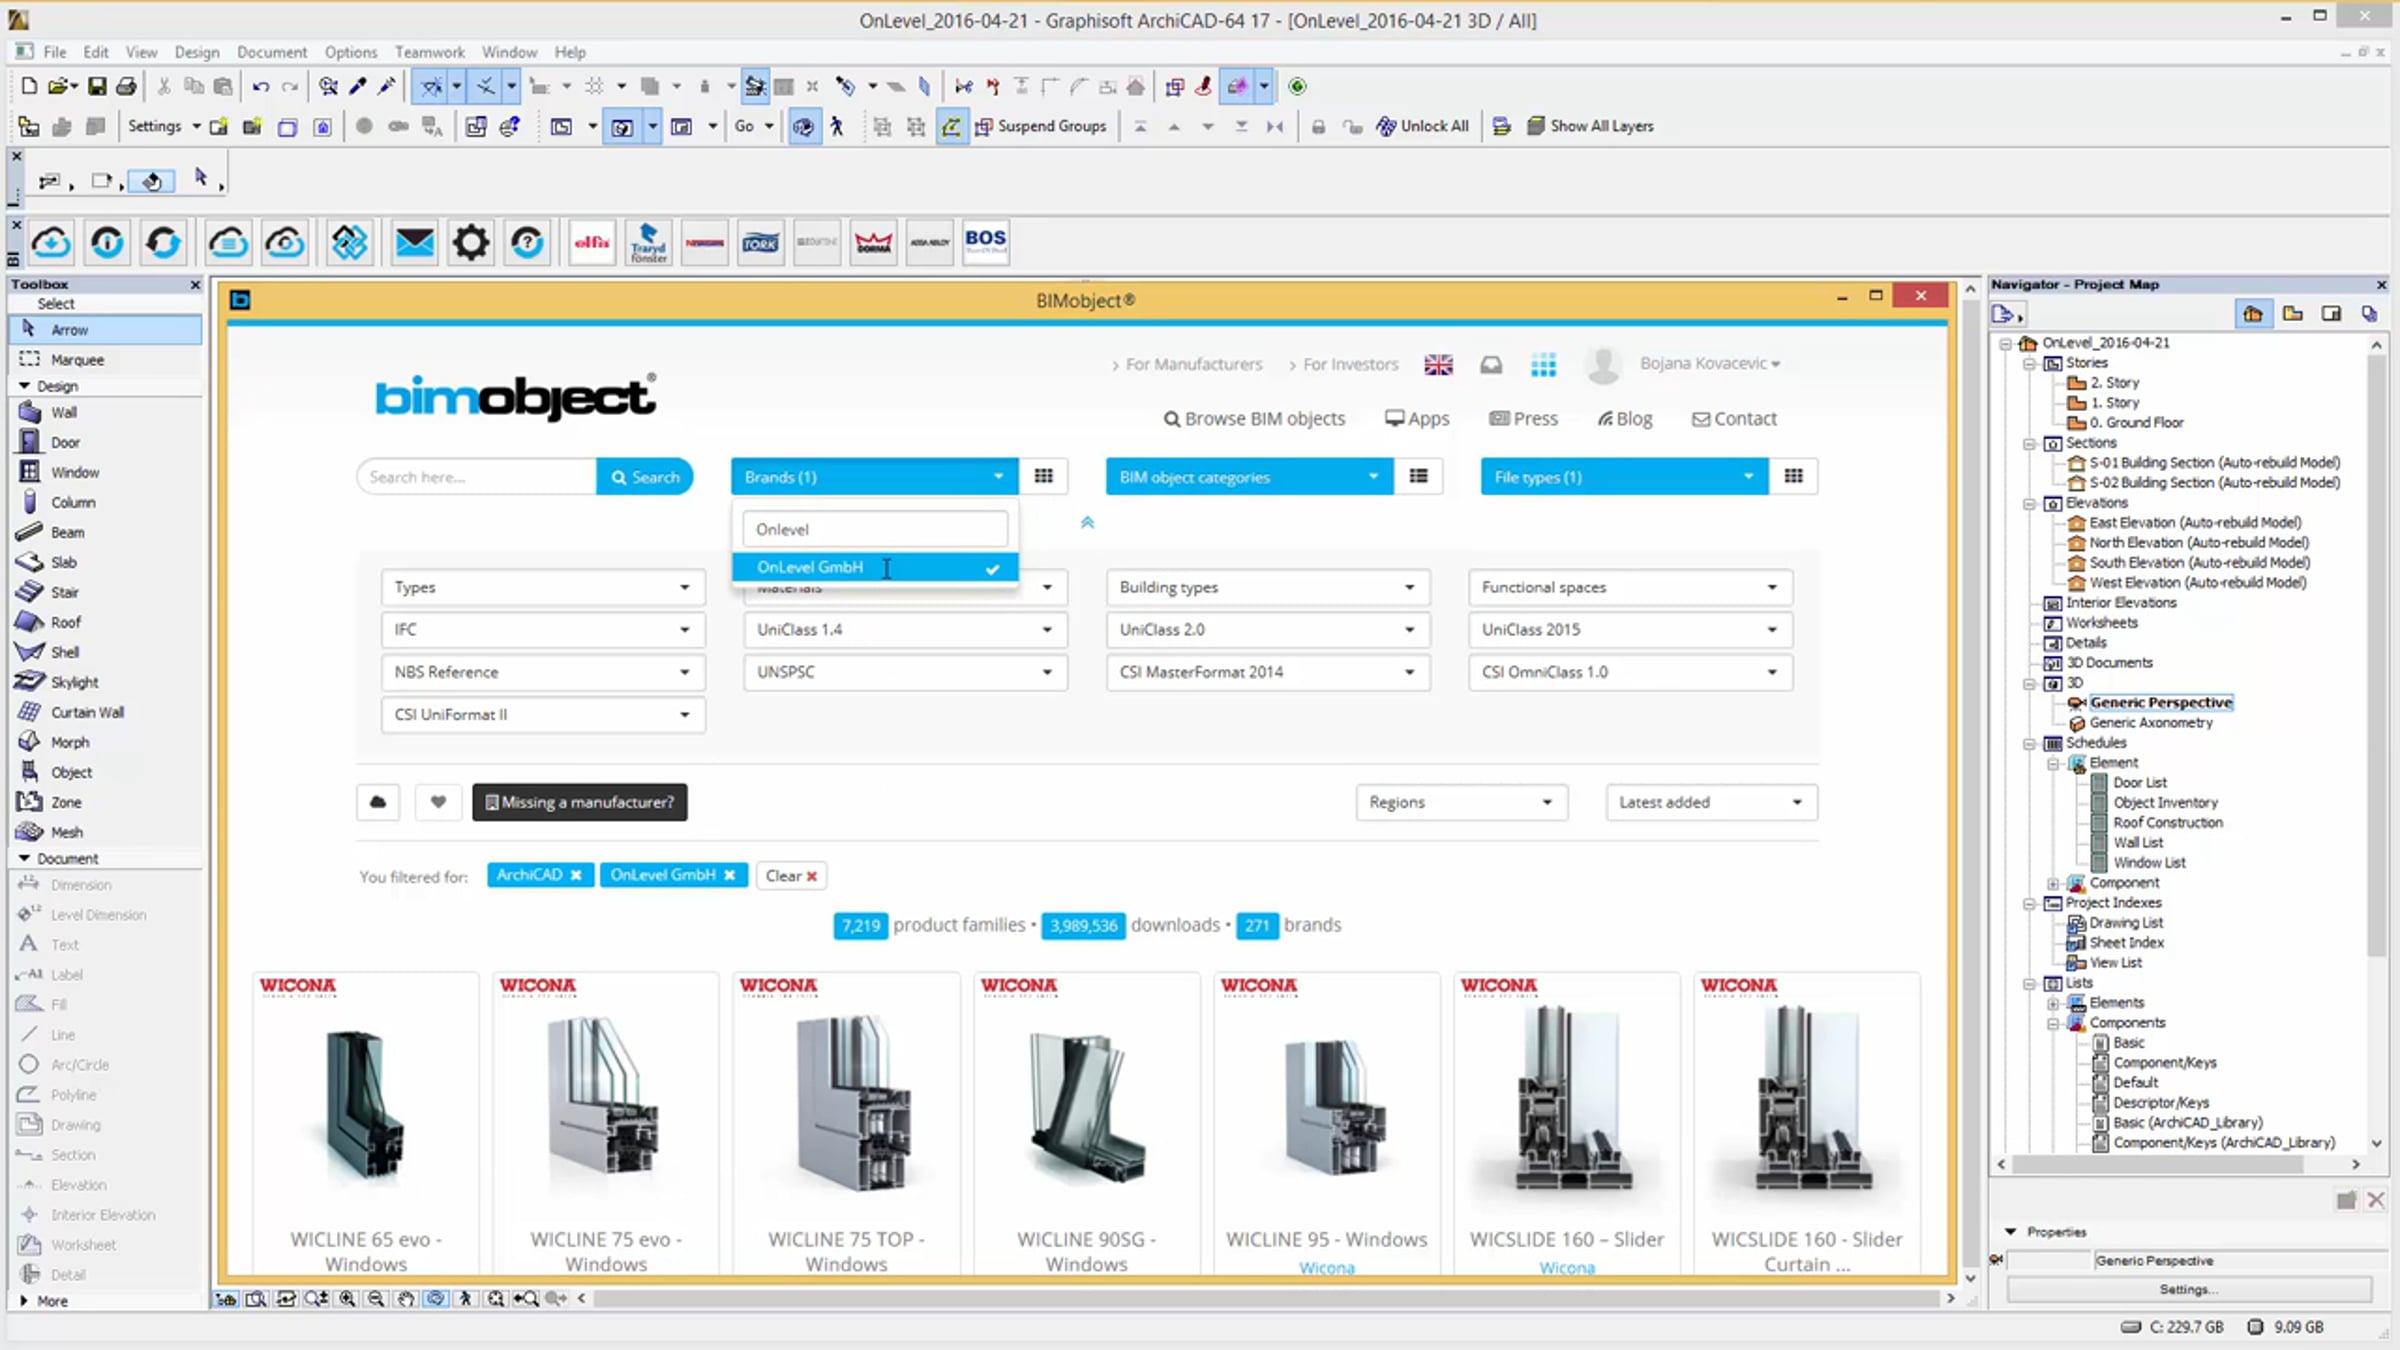Click the Search here input field
Image resolution: width=2400 pixels, height=1350 pixels.
[477, 477]
